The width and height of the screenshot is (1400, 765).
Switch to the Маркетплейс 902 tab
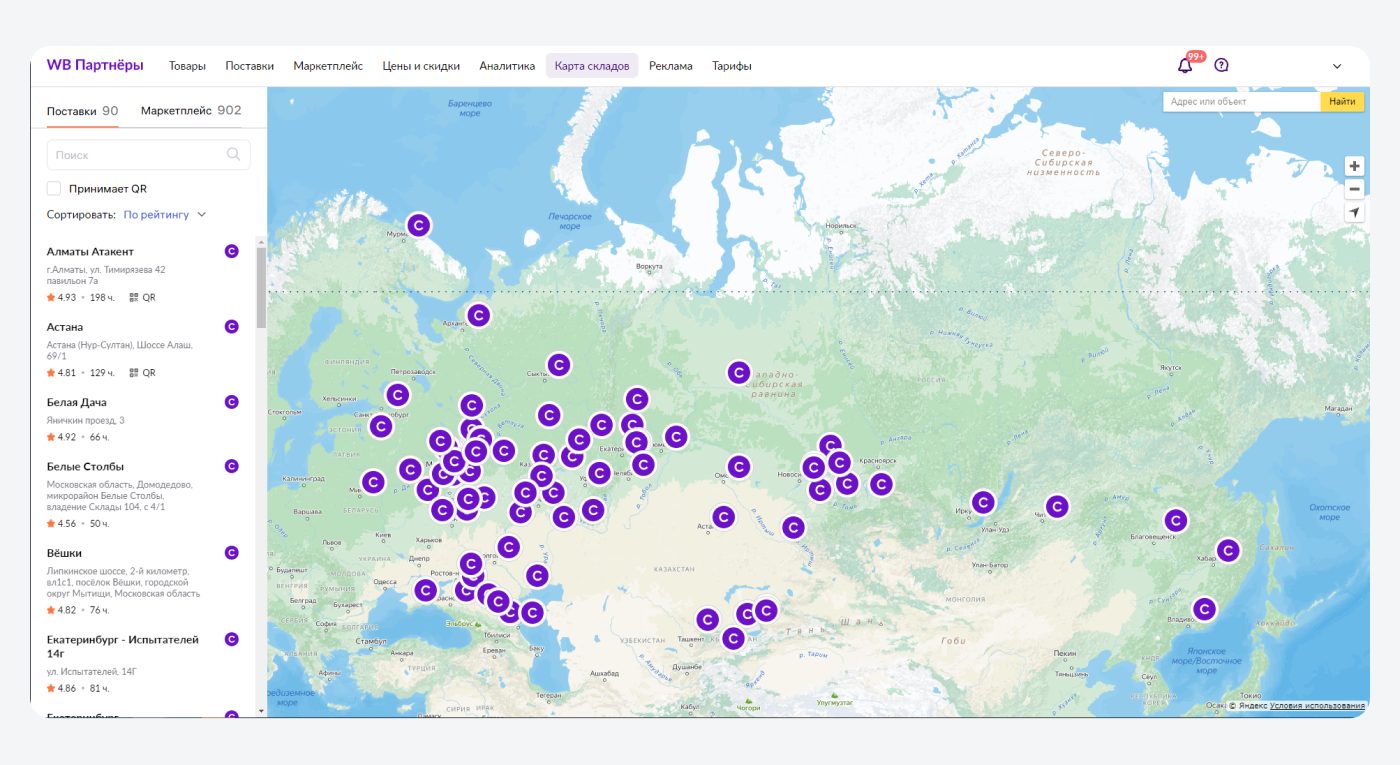click(x=191, y=110)
